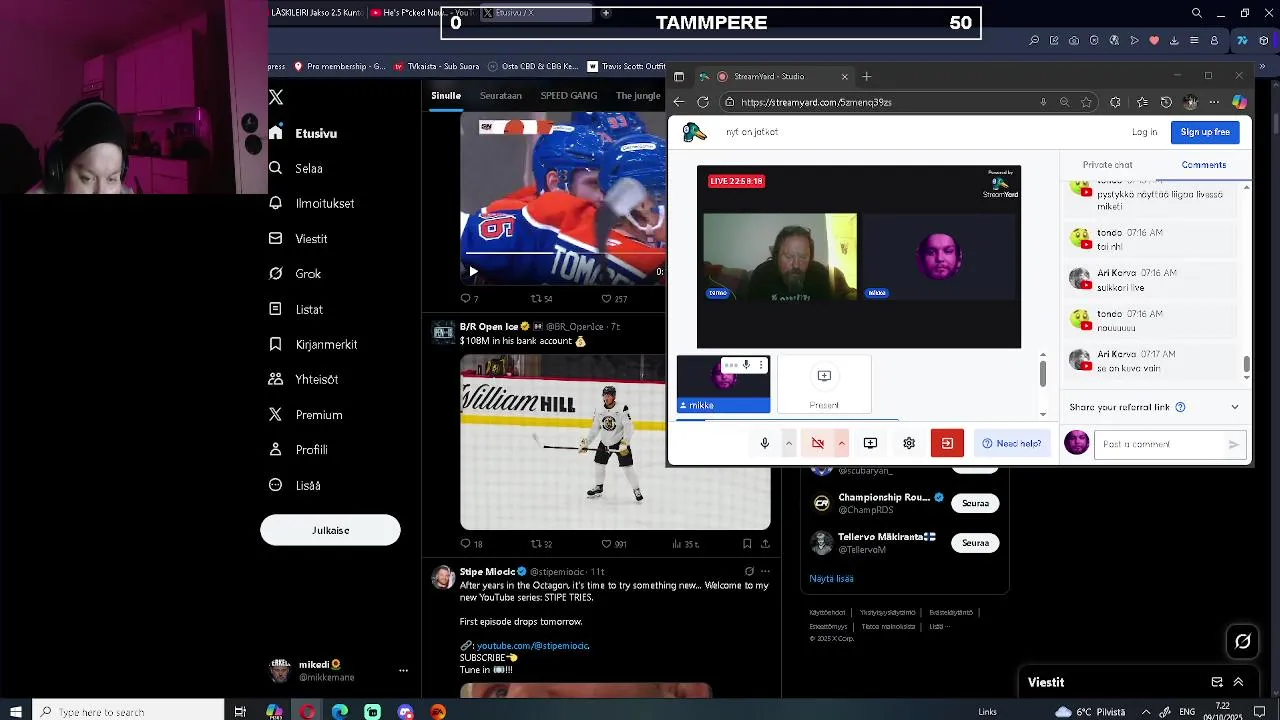Open three-dot menu on mikke thumbnail
This screenshot has height=720, width=1280.
point(761,365)
